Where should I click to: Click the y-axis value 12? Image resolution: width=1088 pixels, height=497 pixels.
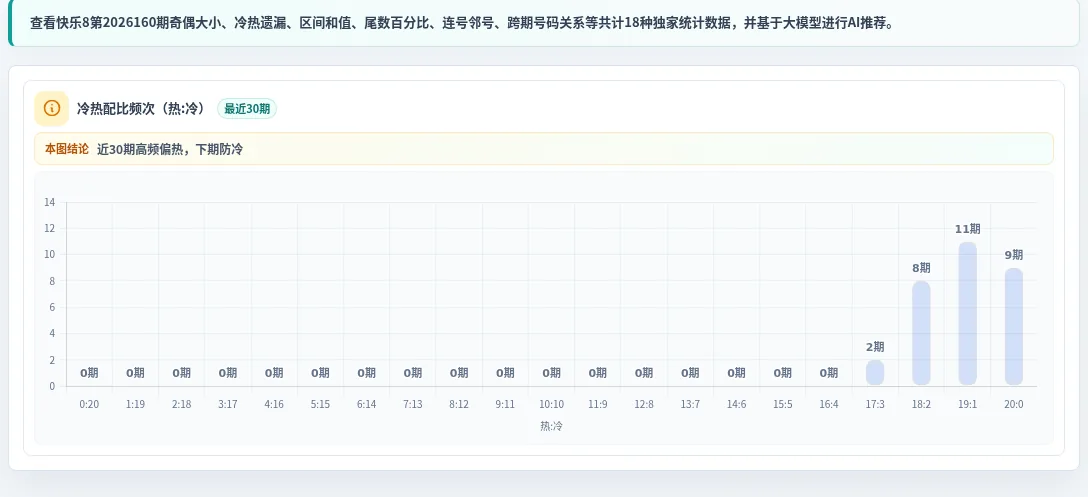49,228
